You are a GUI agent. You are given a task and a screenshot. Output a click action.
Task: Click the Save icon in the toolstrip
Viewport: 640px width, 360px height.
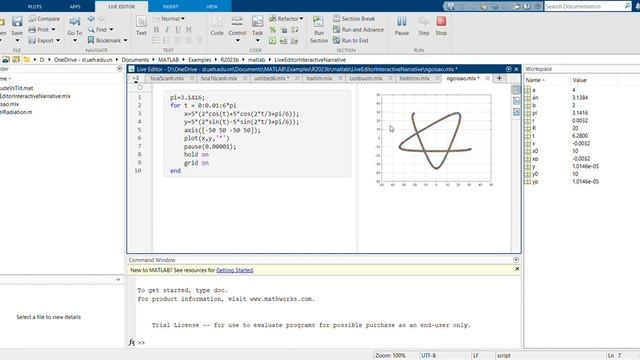17,22
